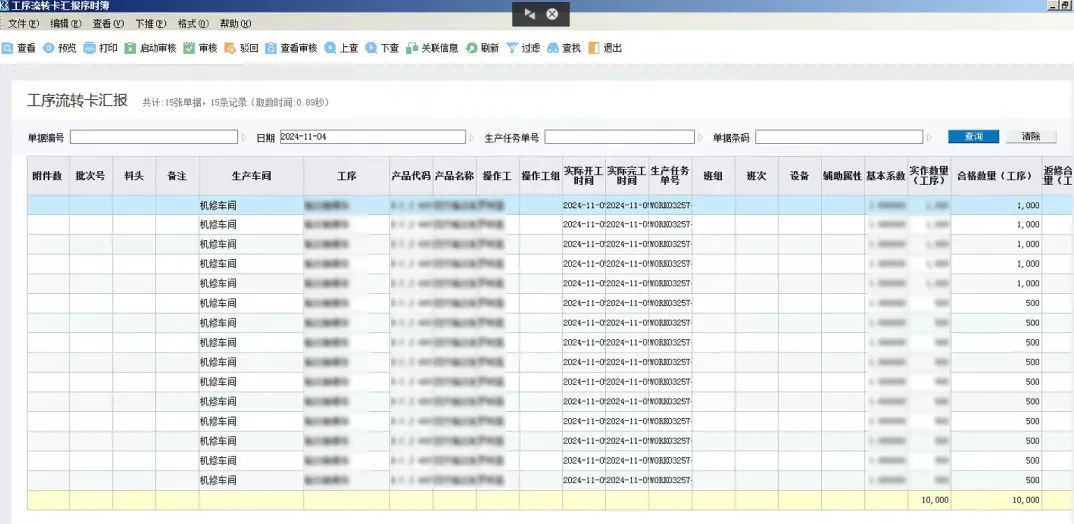
Task: Sort by the 生产车间 column header
Action: coord(251,176)
